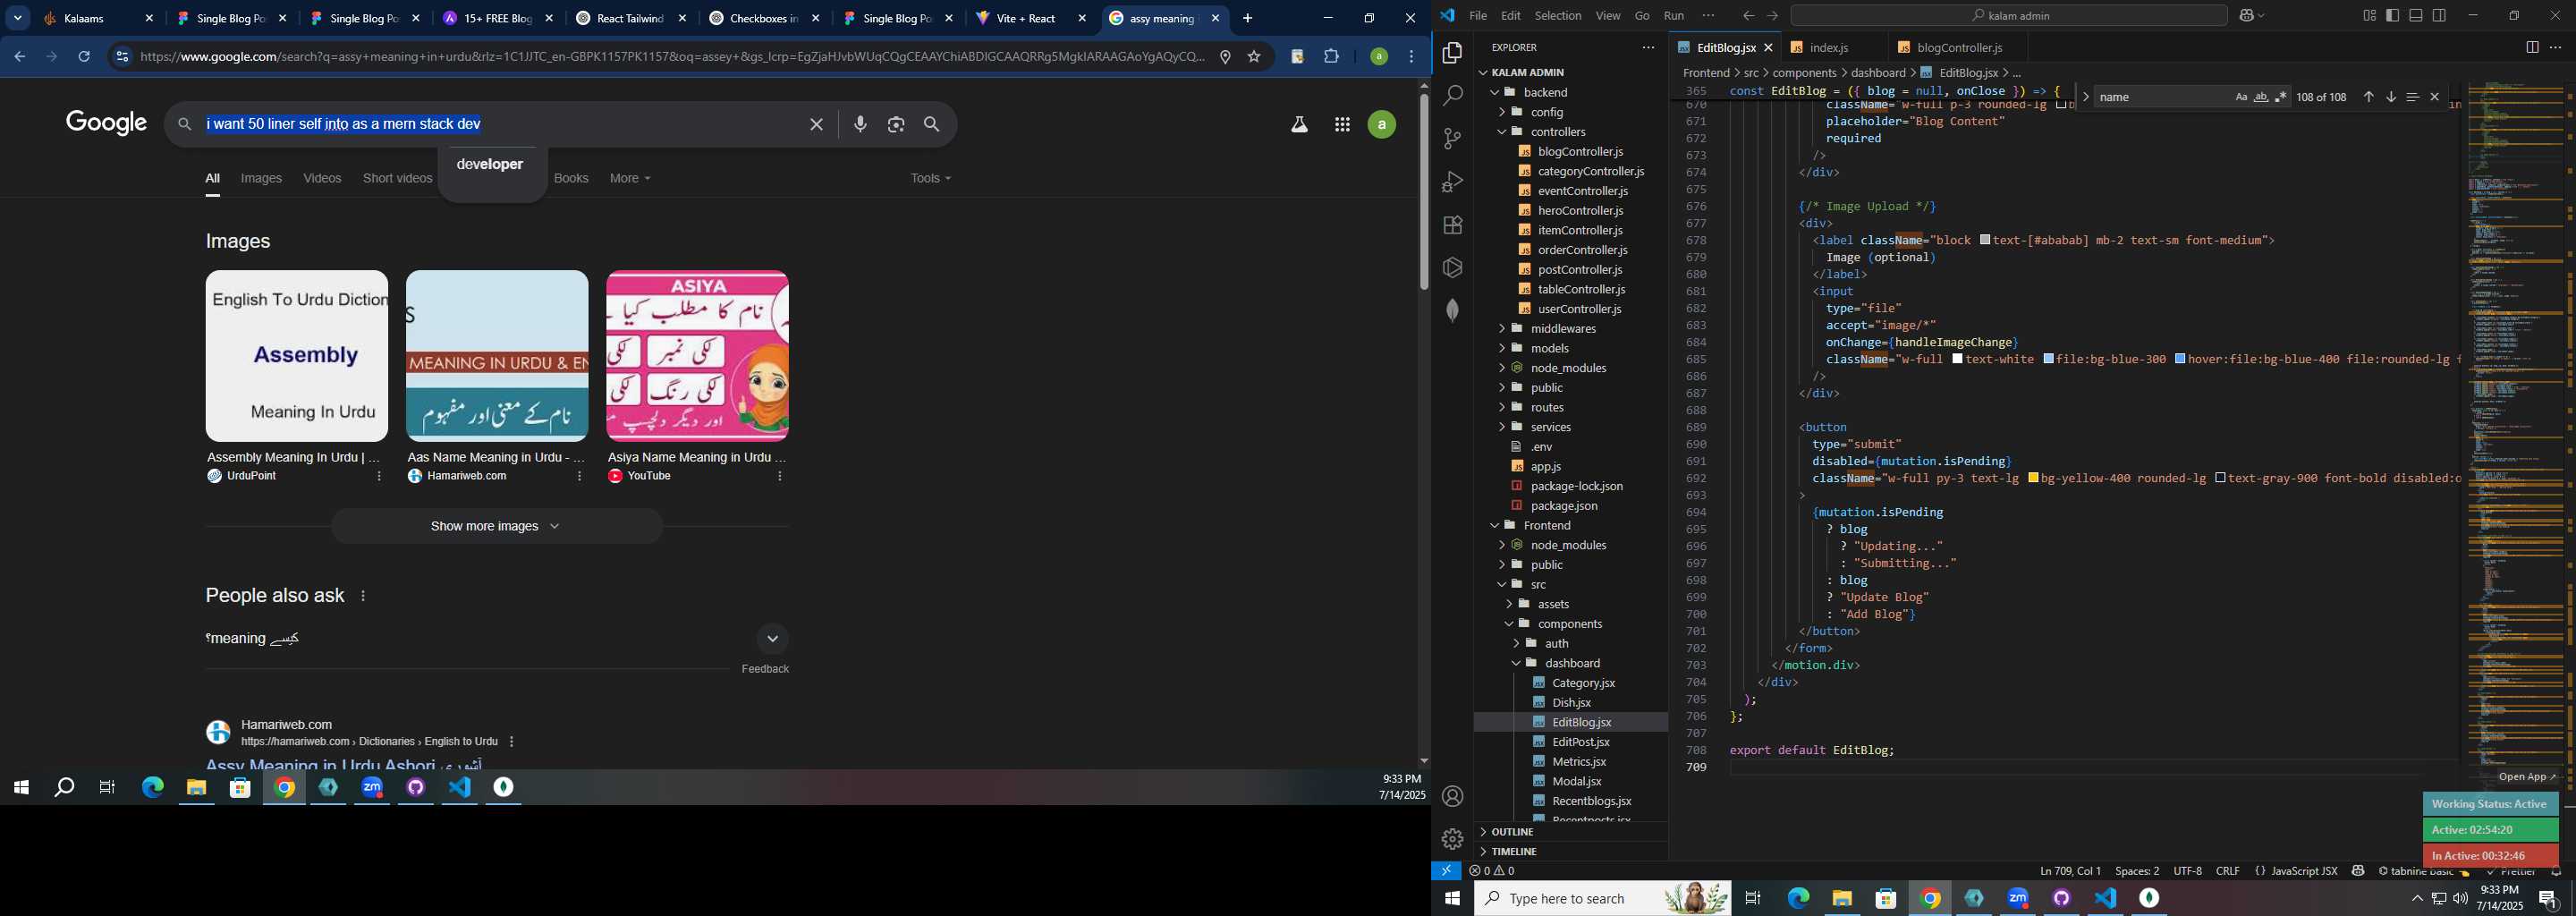Click the bg-blue-300 color swatch in code
The width and height of the screenshot is (2576, 916).
coord(2049,360)
